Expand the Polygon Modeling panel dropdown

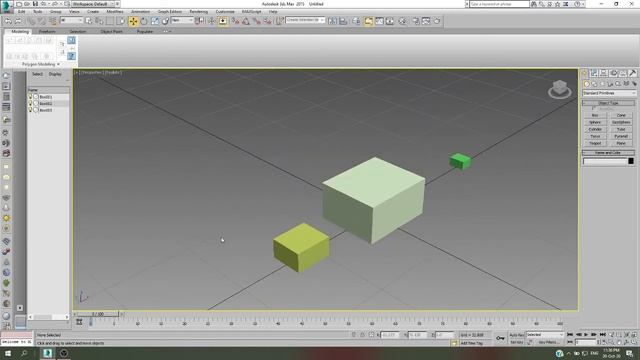click(x=41, y=64)
